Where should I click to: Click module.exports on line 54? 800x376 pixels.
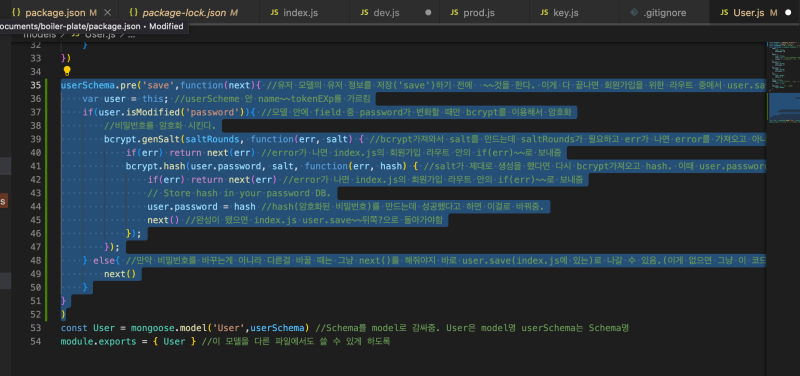point(98,342)
